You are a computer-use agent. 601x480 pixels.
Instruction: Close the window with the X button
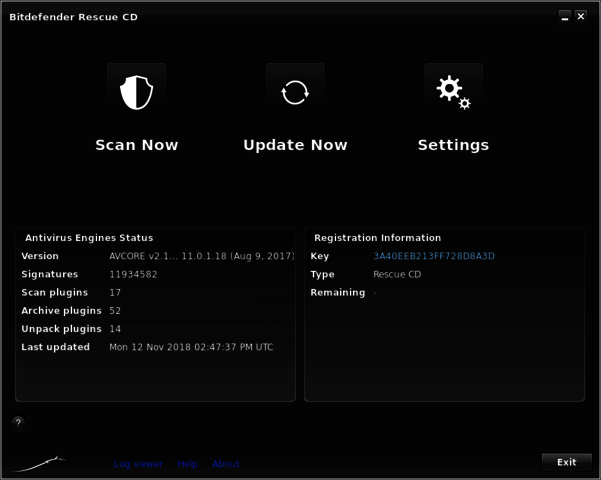581,16
